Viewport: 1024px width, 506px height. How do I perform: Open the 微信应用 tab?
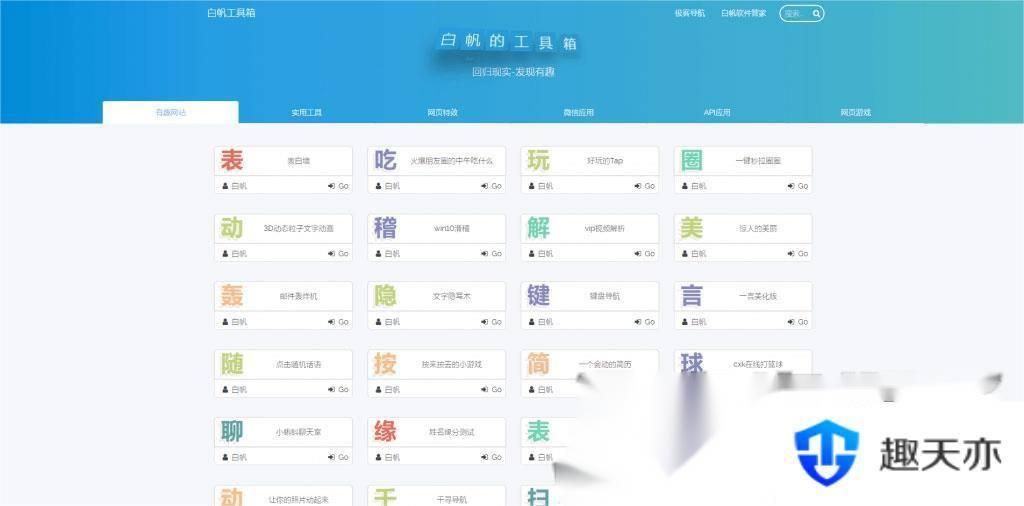click(x=579, y=112)
